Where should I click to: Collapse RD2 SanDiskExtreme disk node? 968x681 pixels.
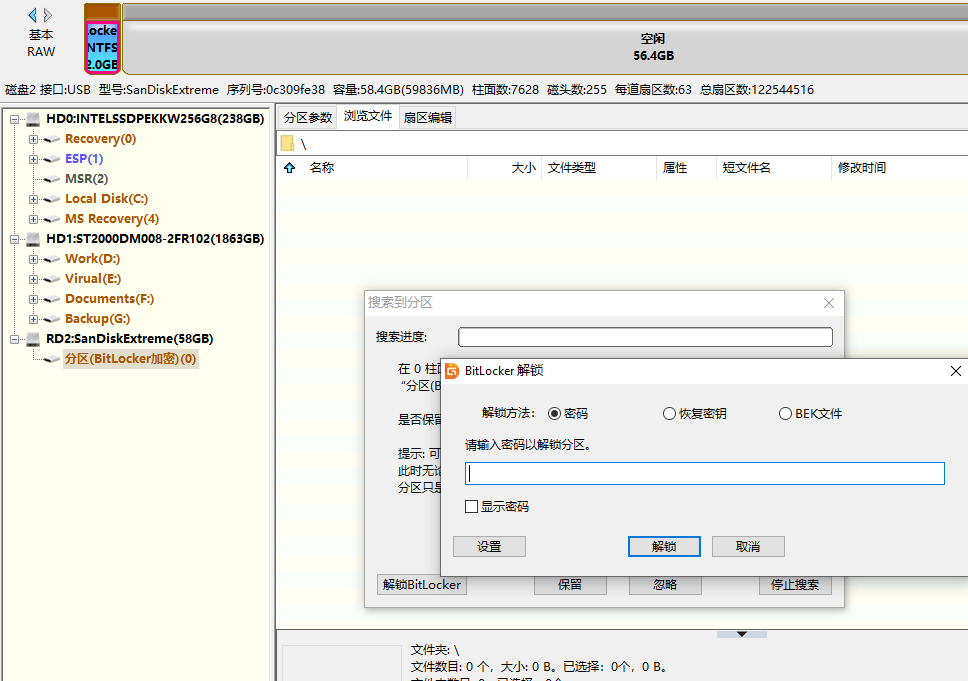14,339
